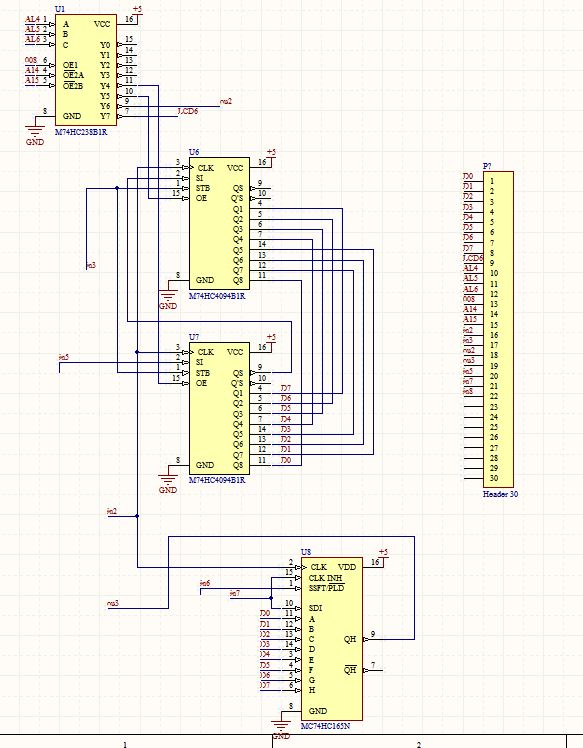
Task: Click header pin number 15
Action: point(494,325)
